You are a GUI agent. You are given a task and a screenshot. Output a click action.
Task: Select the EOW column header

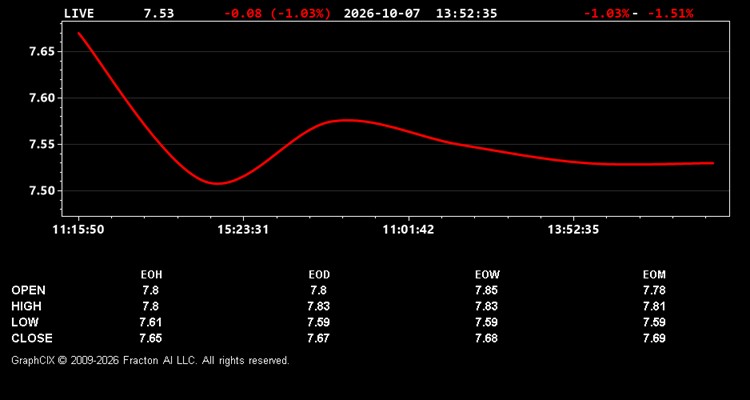487,275
